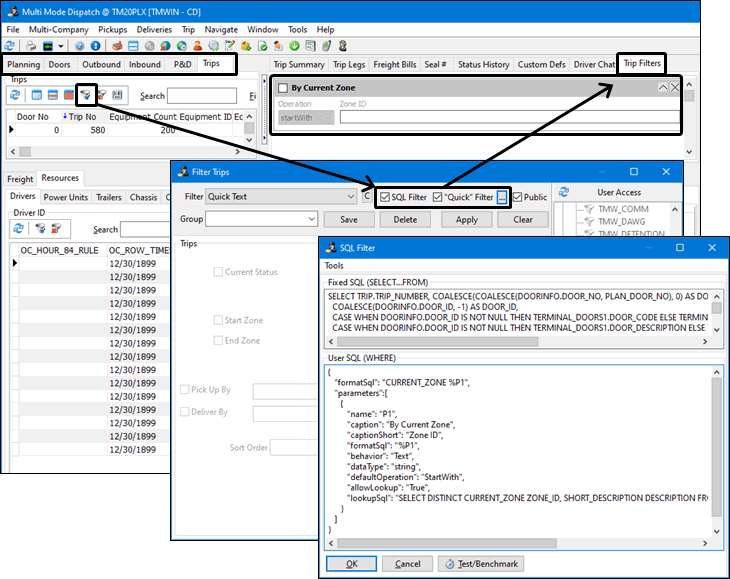Refresh the User Access list
The image size is (730, 579).
(x=564, y=192)
